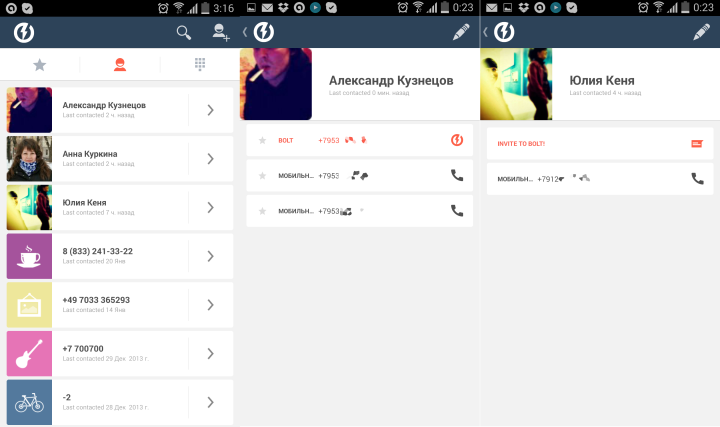Call Юлия Кеня's +7912 mobile number
720x427 pixels.
tap(698, 179)
